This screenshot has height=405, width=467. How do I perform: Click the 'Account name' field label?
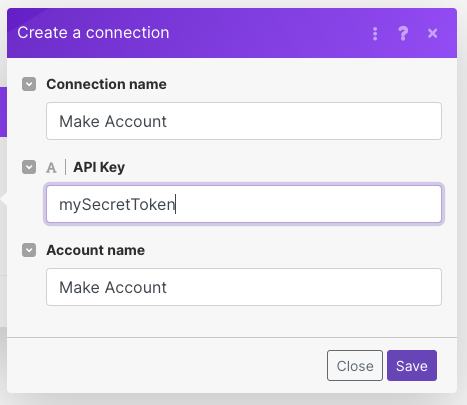pyautogui.click(x=96, y=250)
